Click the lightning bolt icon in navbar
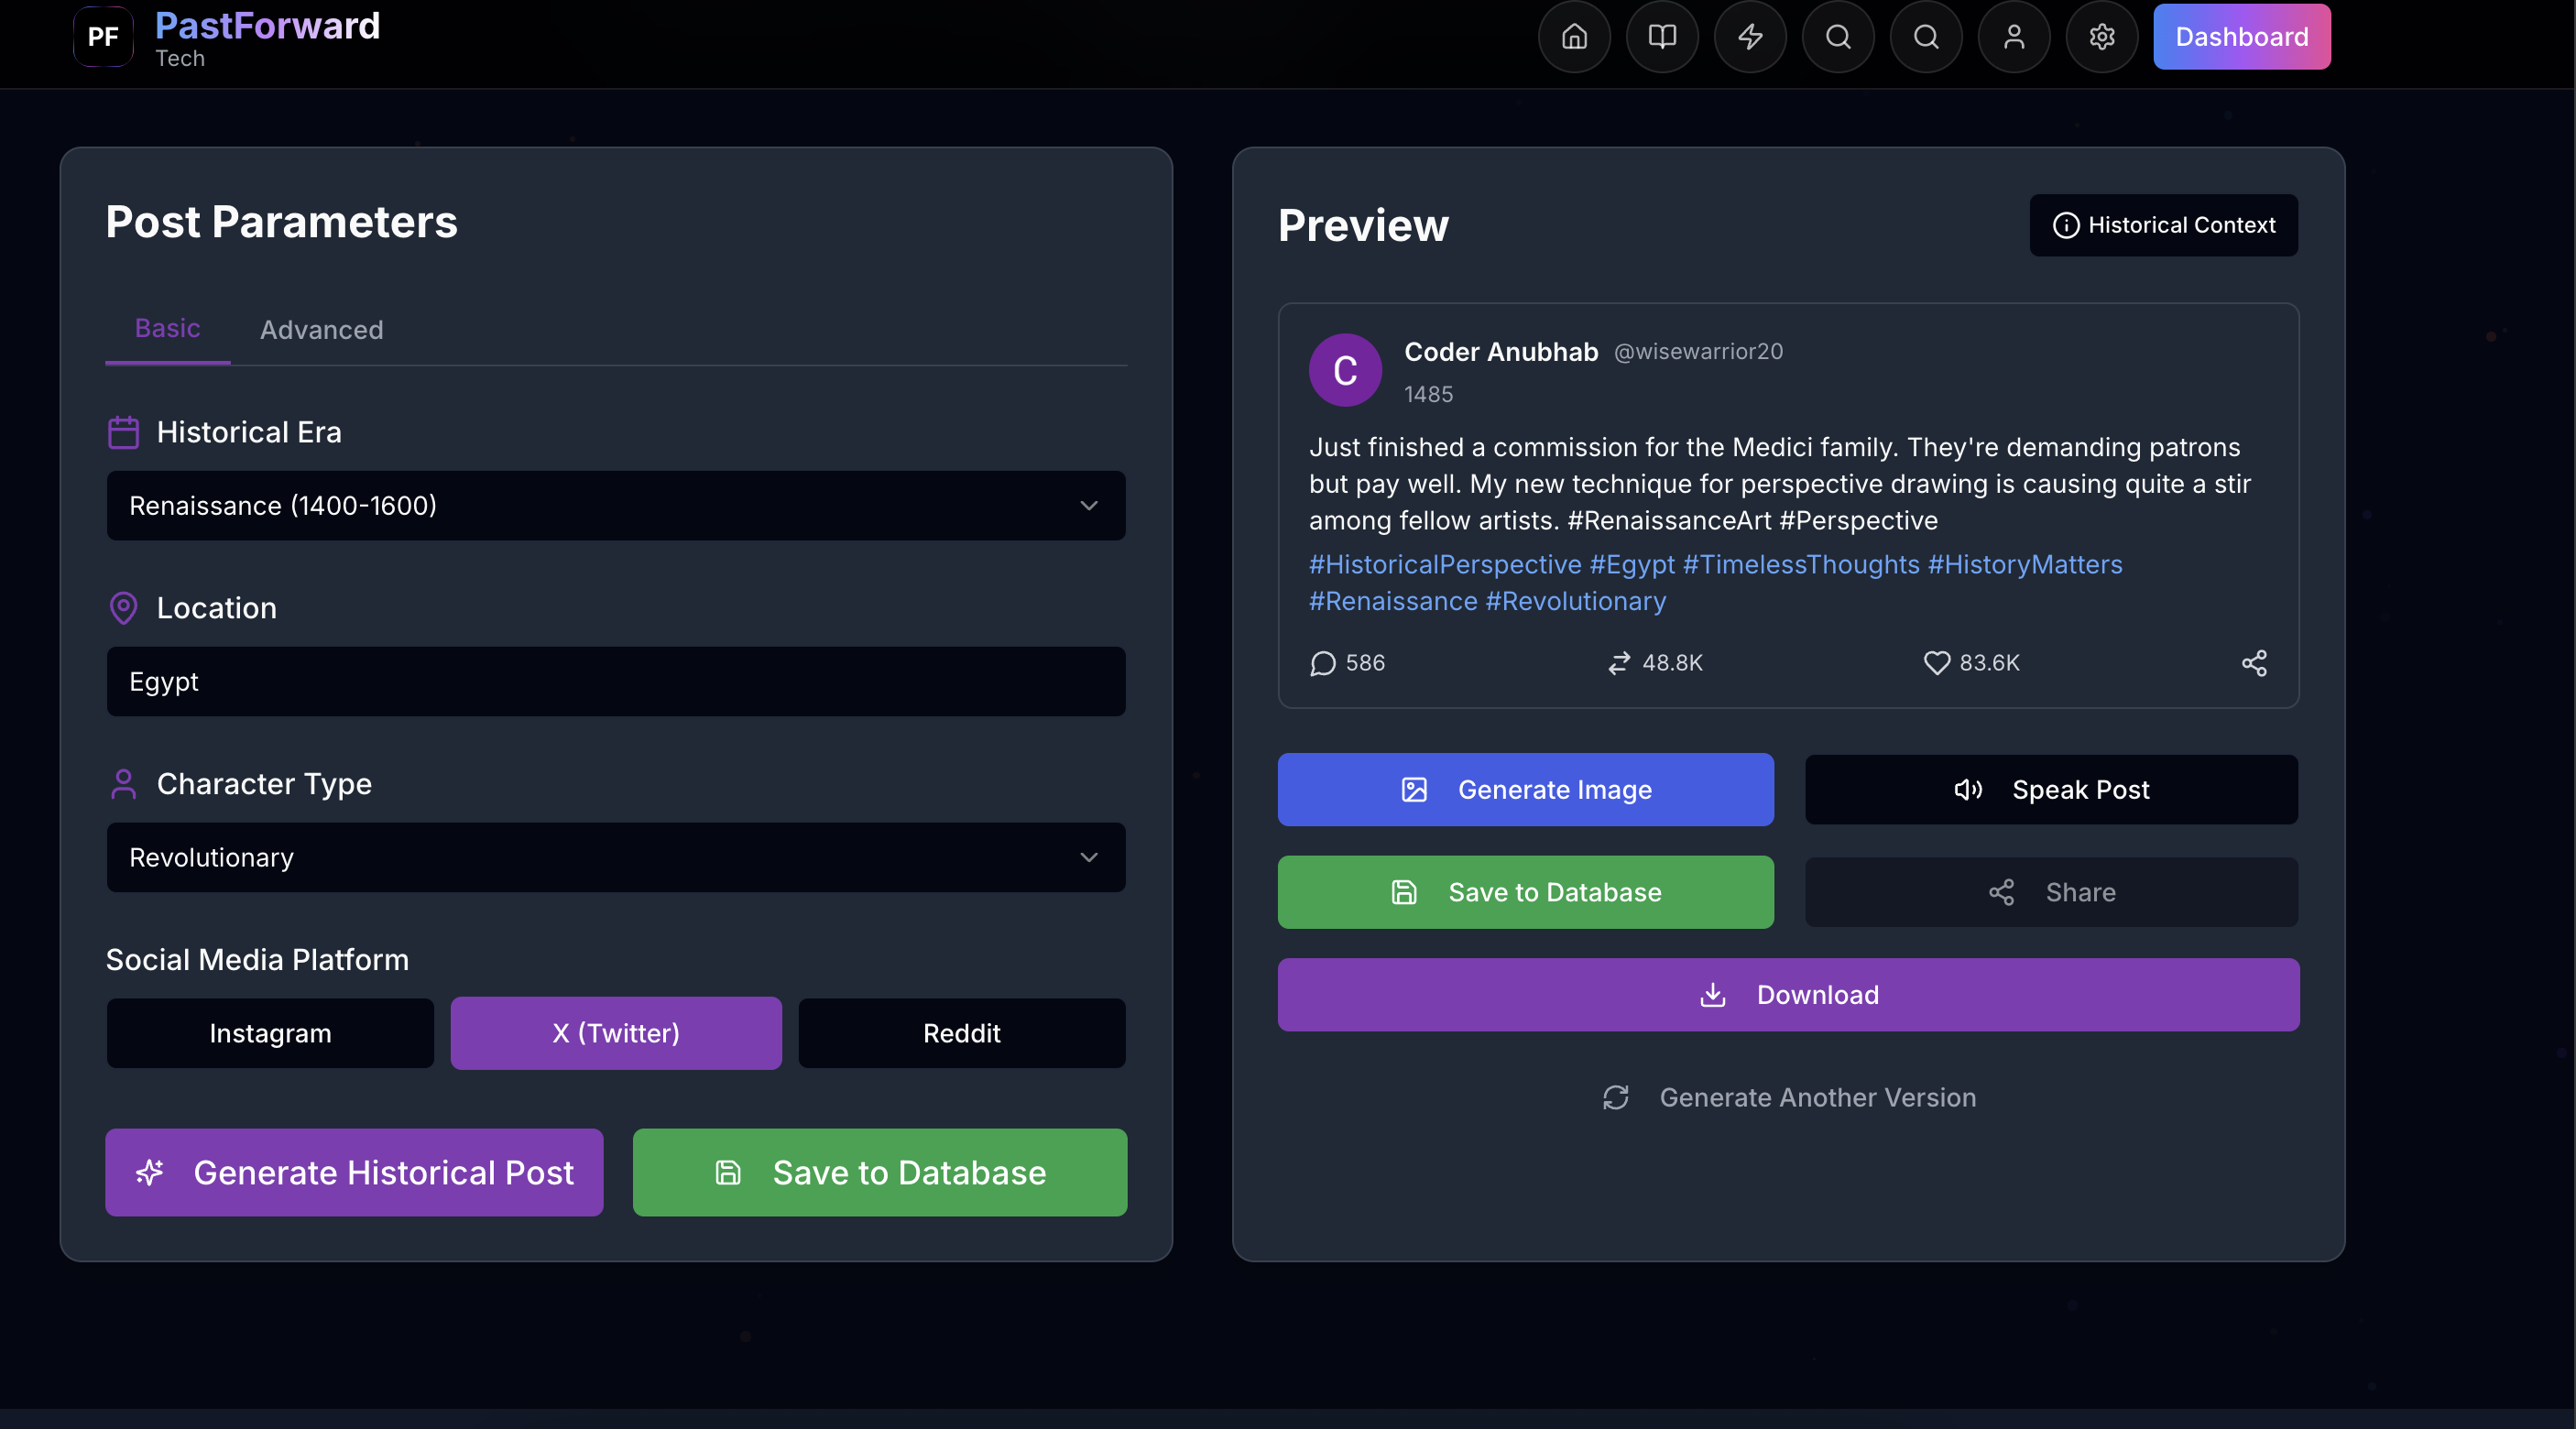The height and width of the screenshot is (1429, 2576). 1750,37
